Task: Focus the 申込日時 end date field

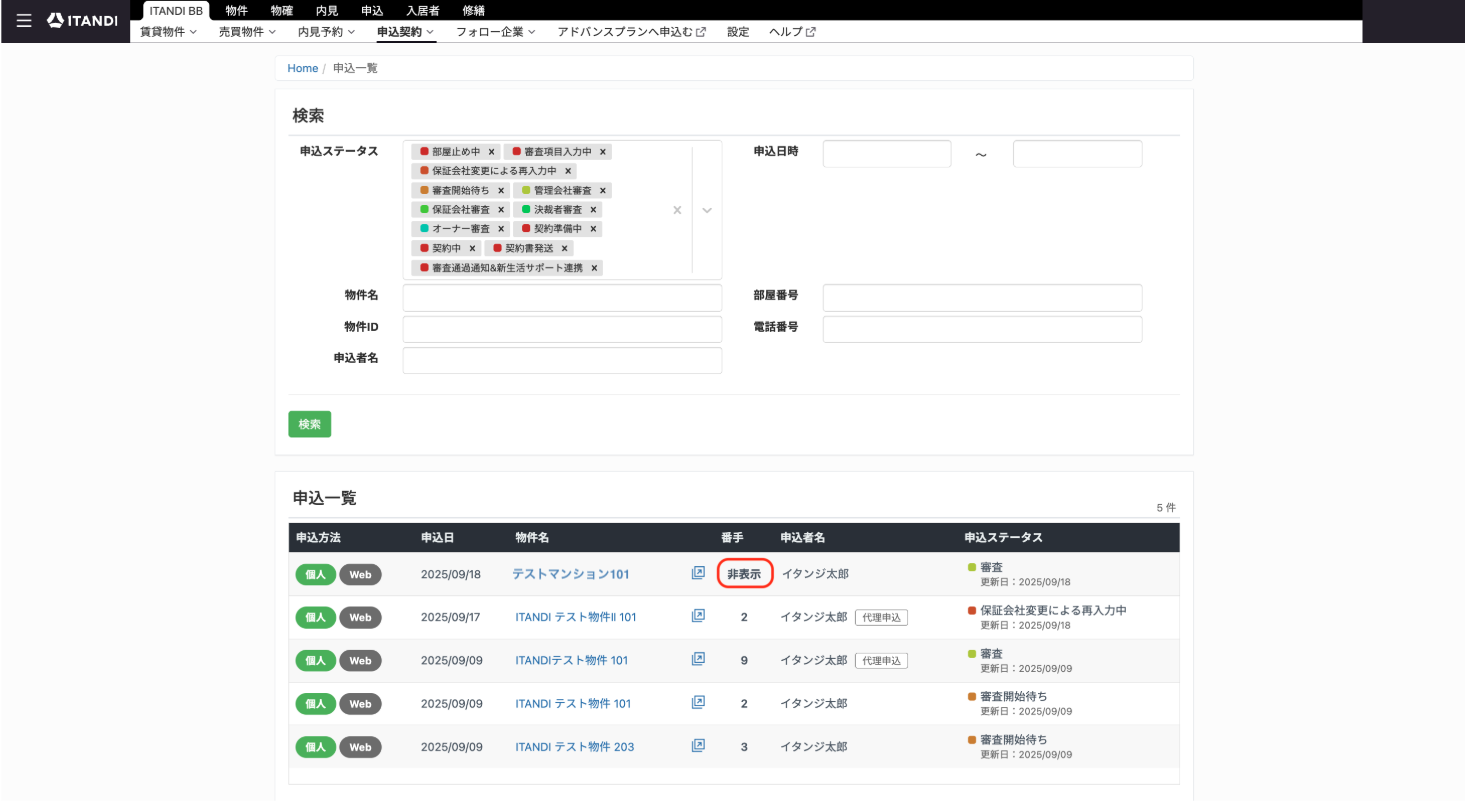Action: click(x=1077, y=154)
